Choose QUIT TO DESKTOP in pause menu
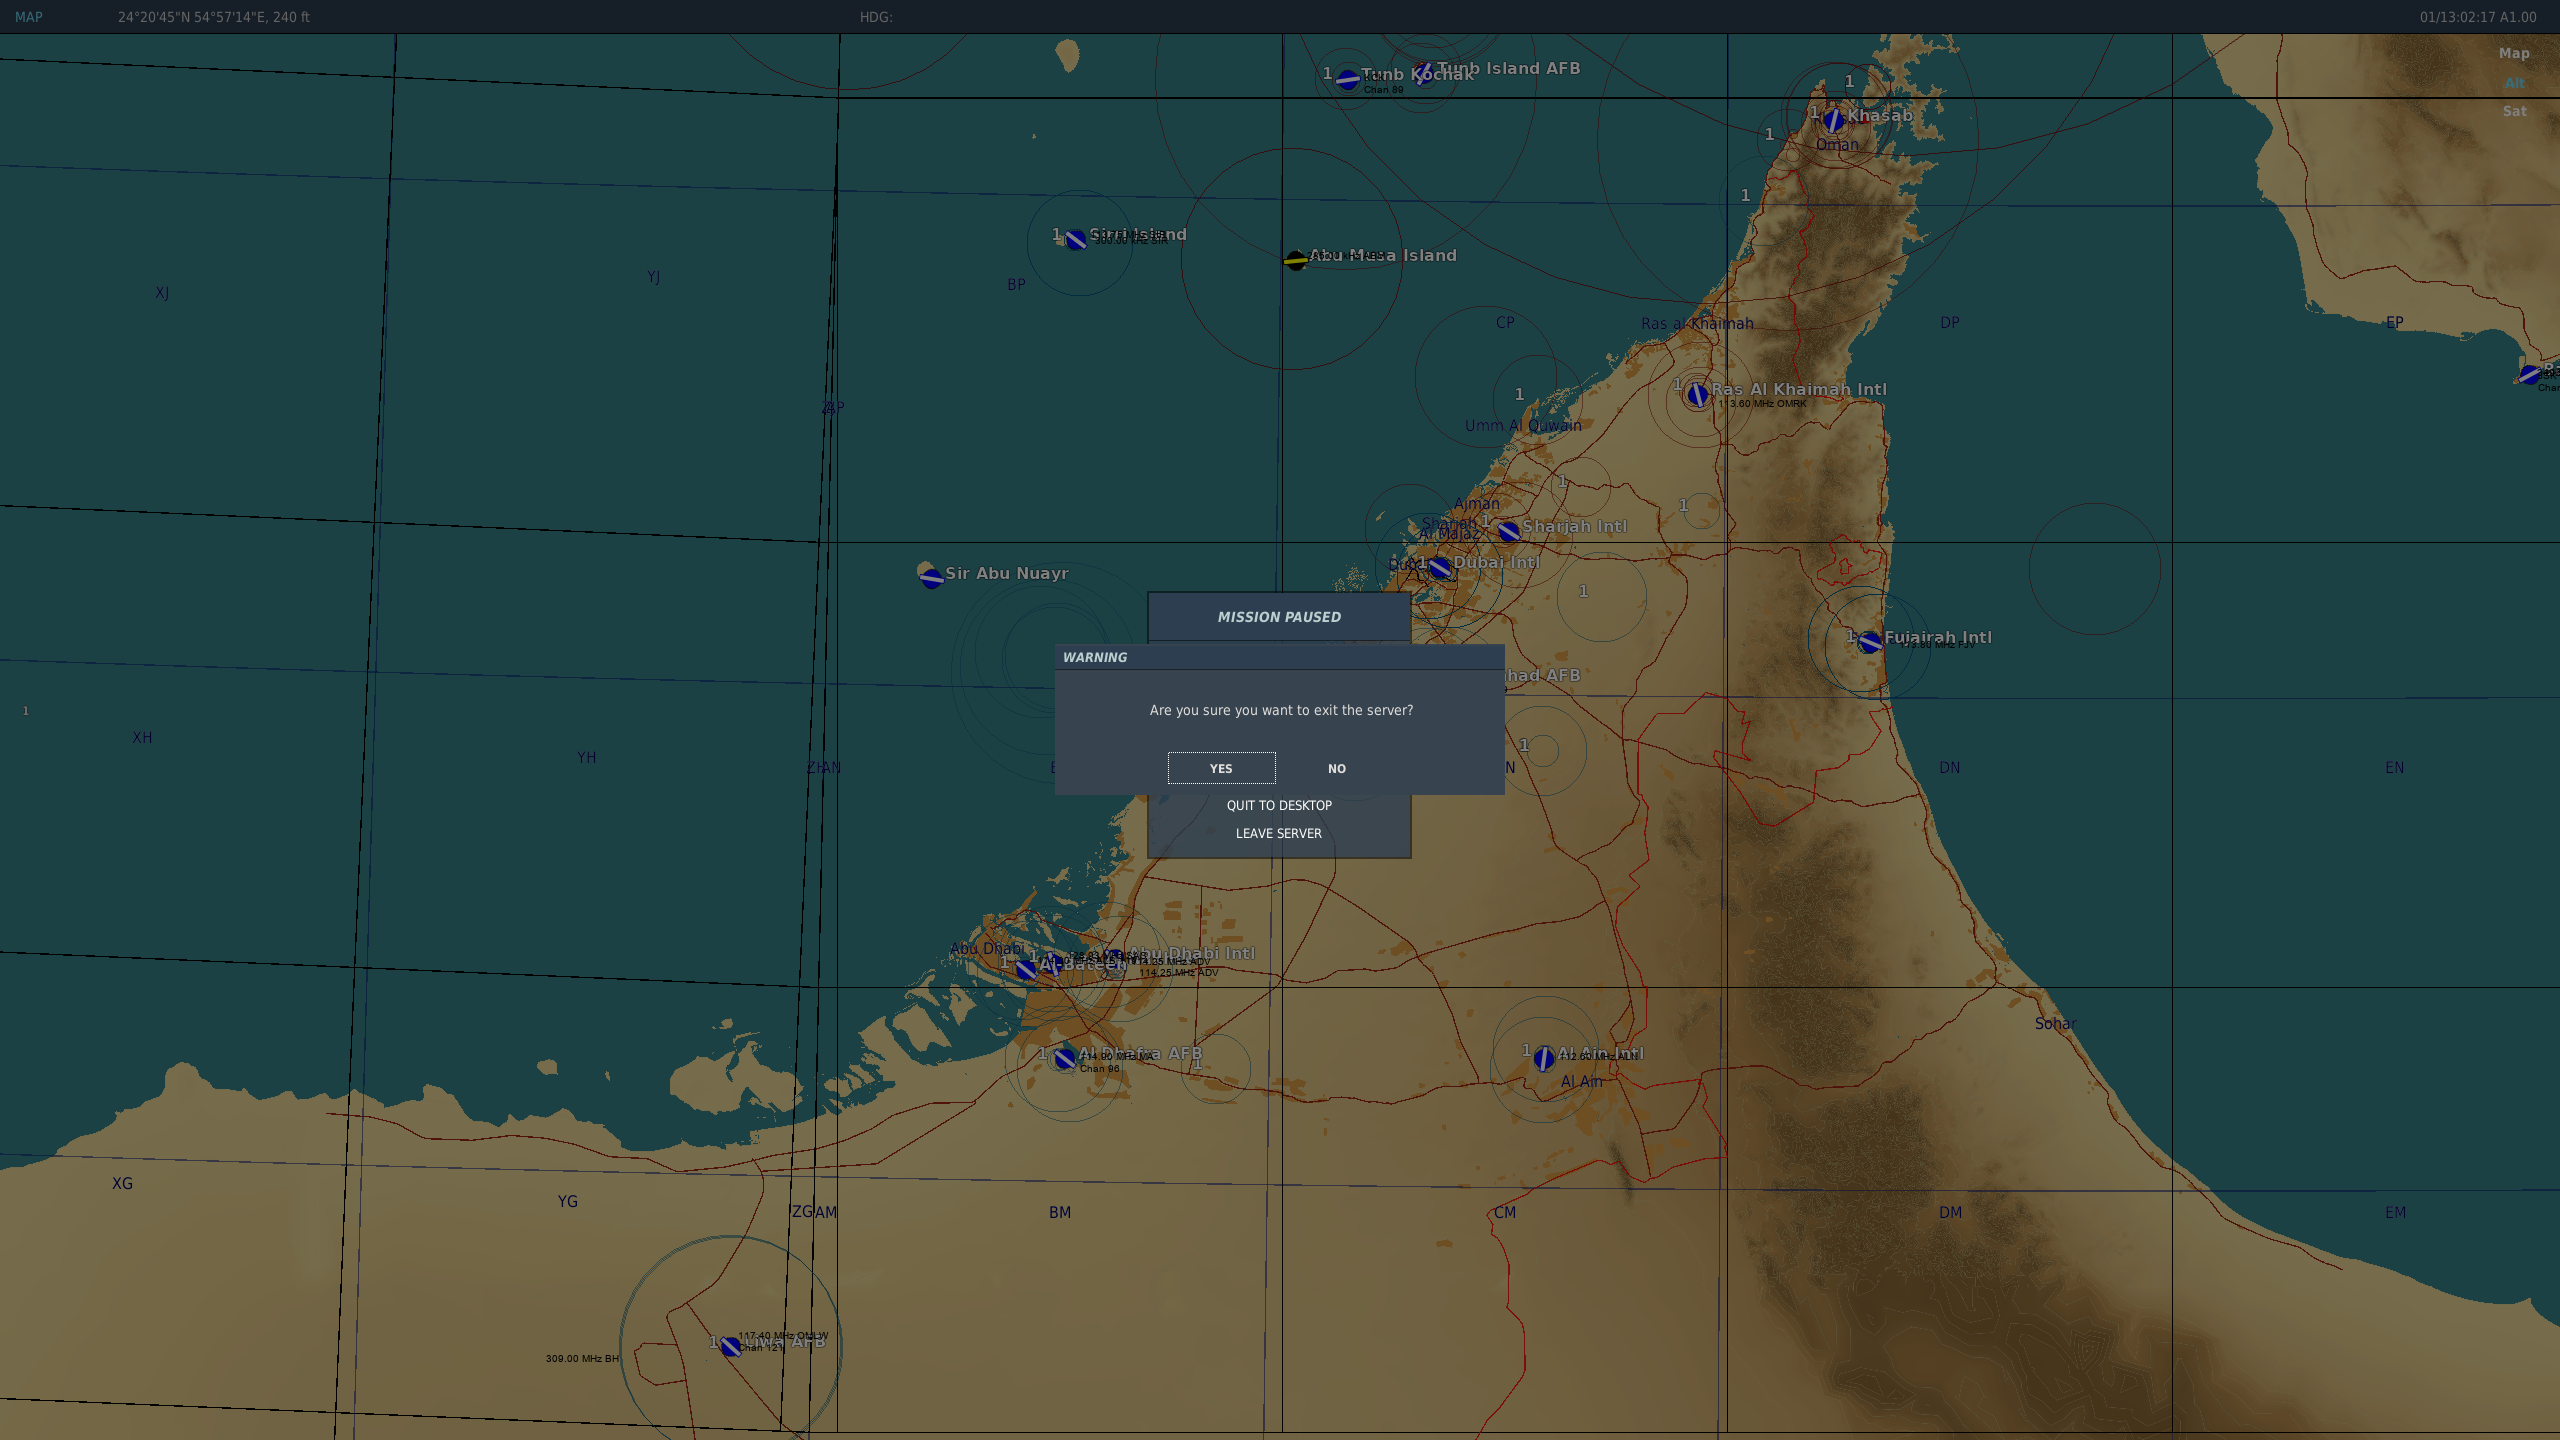The height and width of the screenshot is (1440, 2560). click(x=1279, y=805)
